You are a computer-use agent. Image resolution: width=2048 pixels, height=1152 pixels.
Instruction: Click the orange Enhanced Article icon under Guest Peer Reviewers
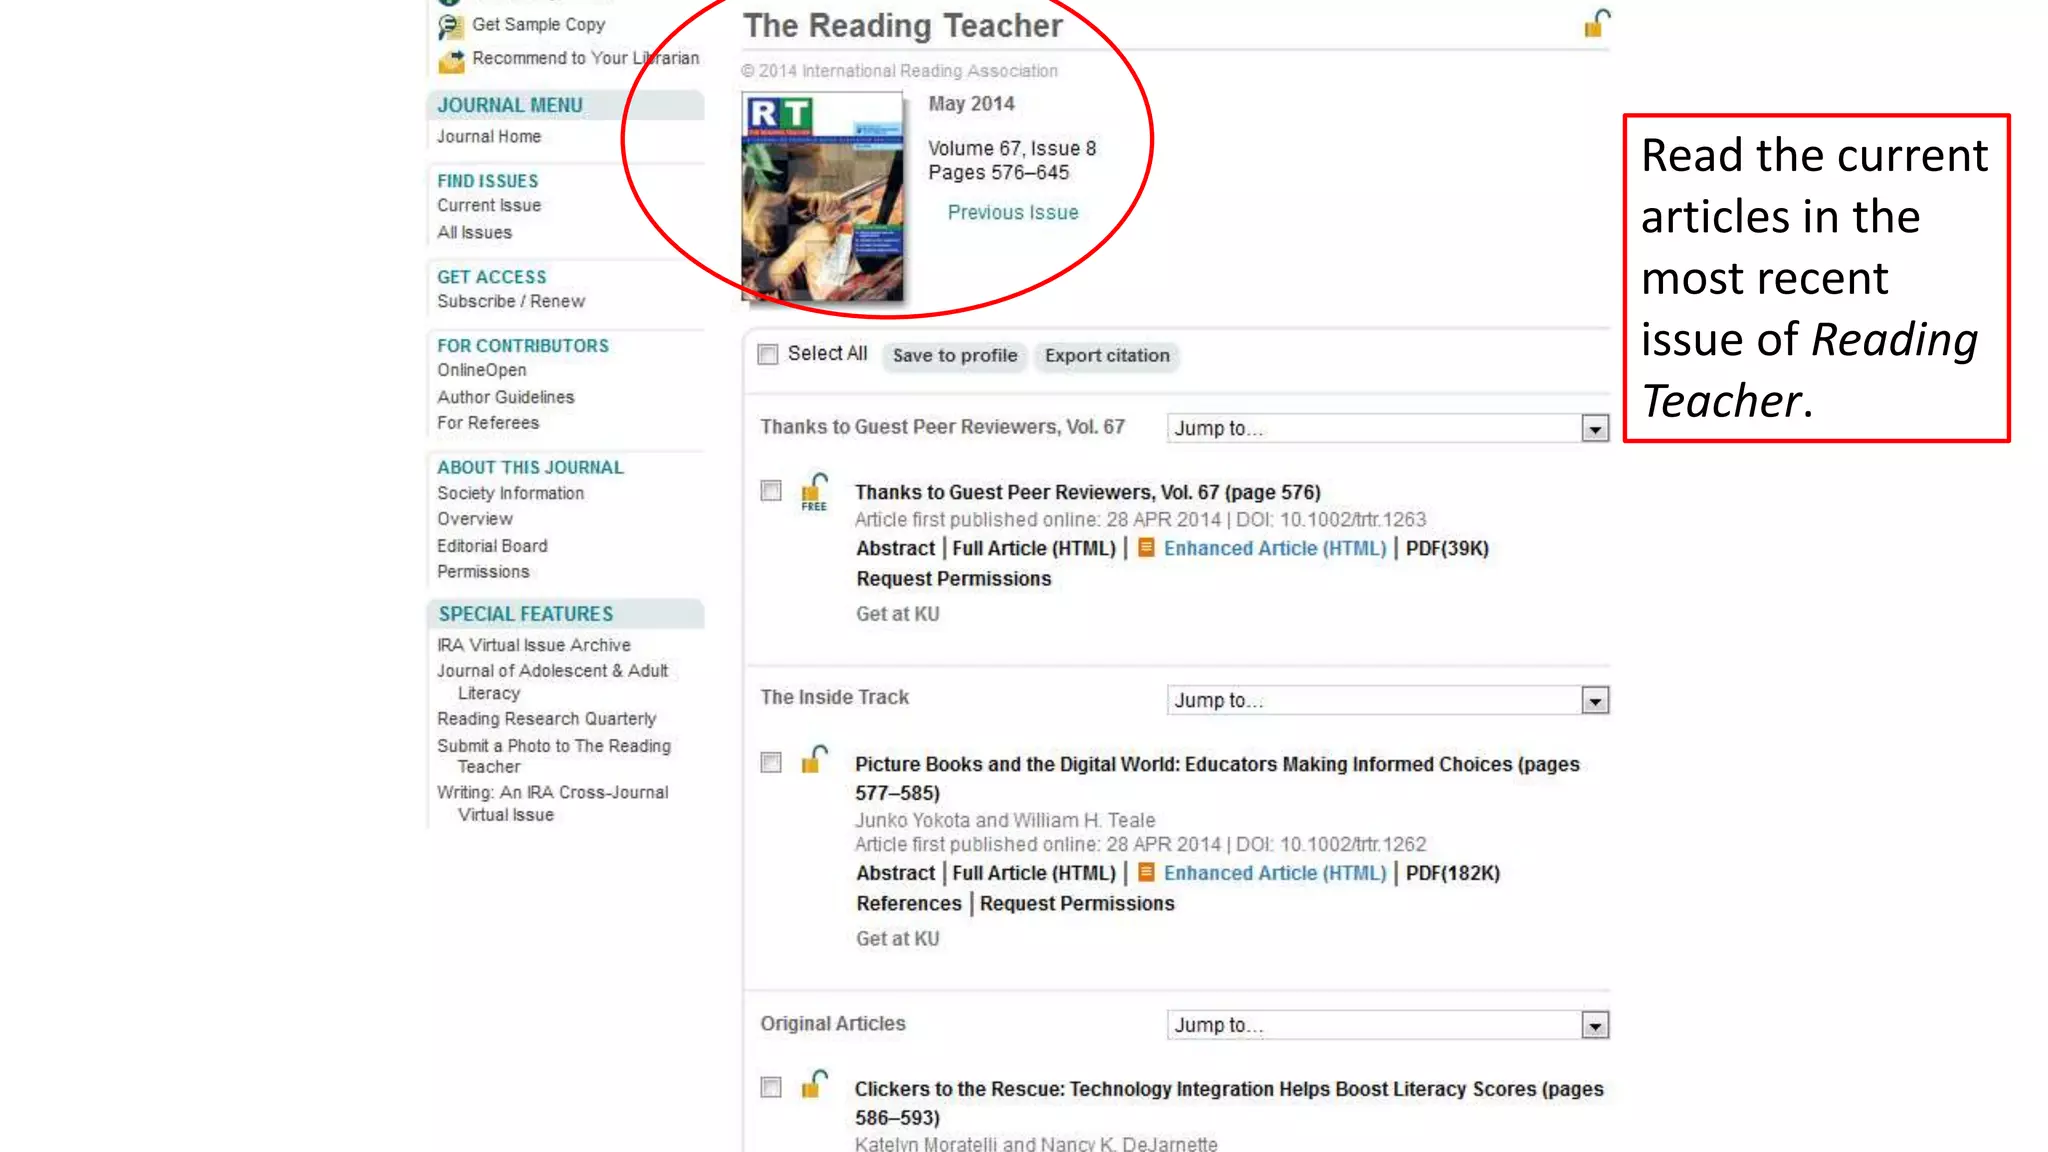1146,548
